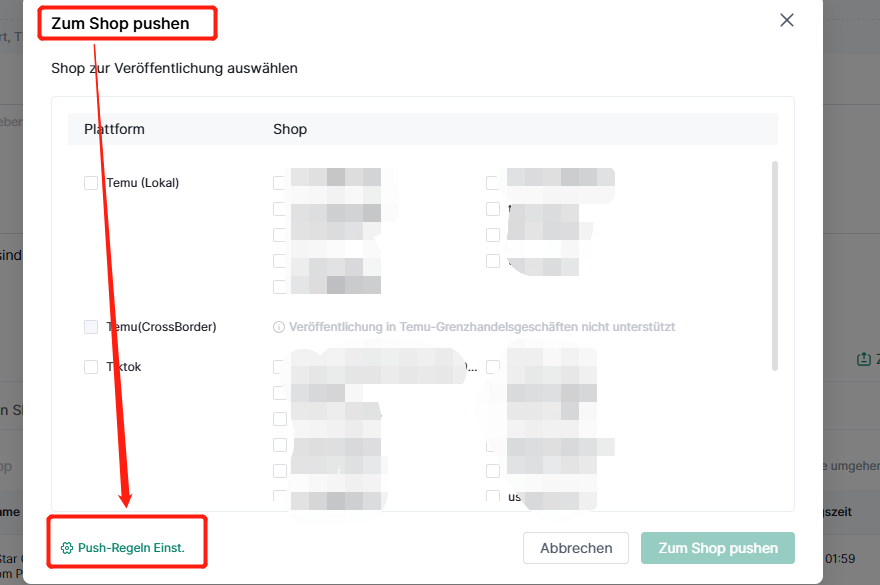Click the greyed Temu(CrossBorder) checkbox

point(91,327)
